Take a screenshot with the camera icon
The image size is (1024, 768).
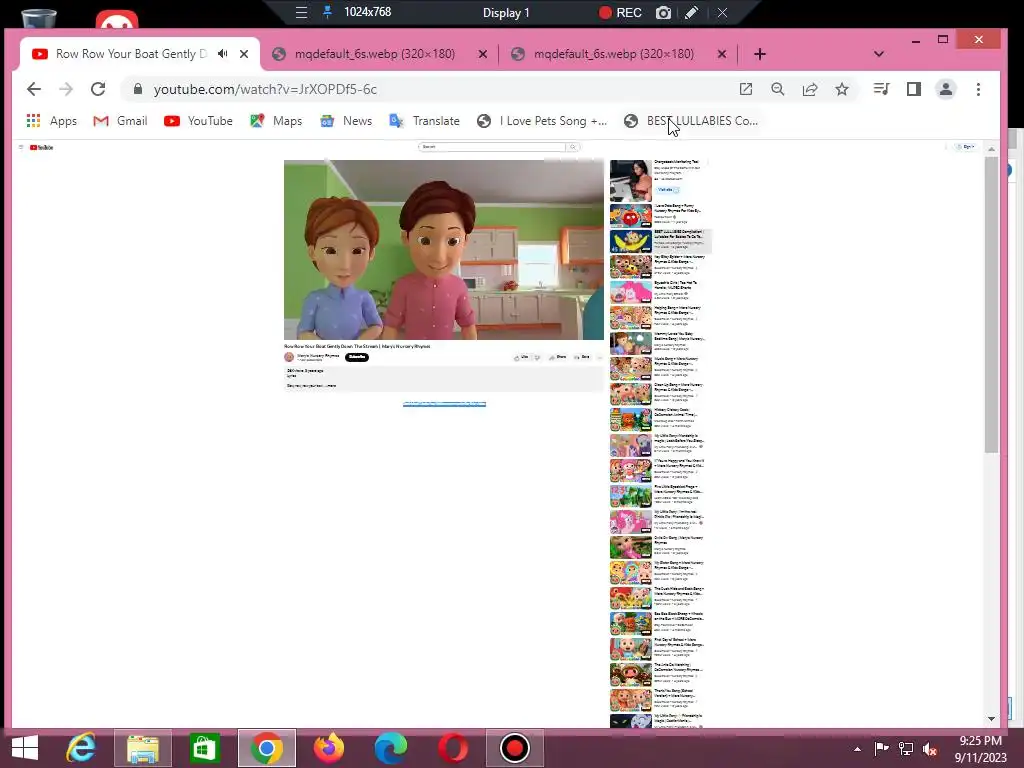[x=663, y=12]
